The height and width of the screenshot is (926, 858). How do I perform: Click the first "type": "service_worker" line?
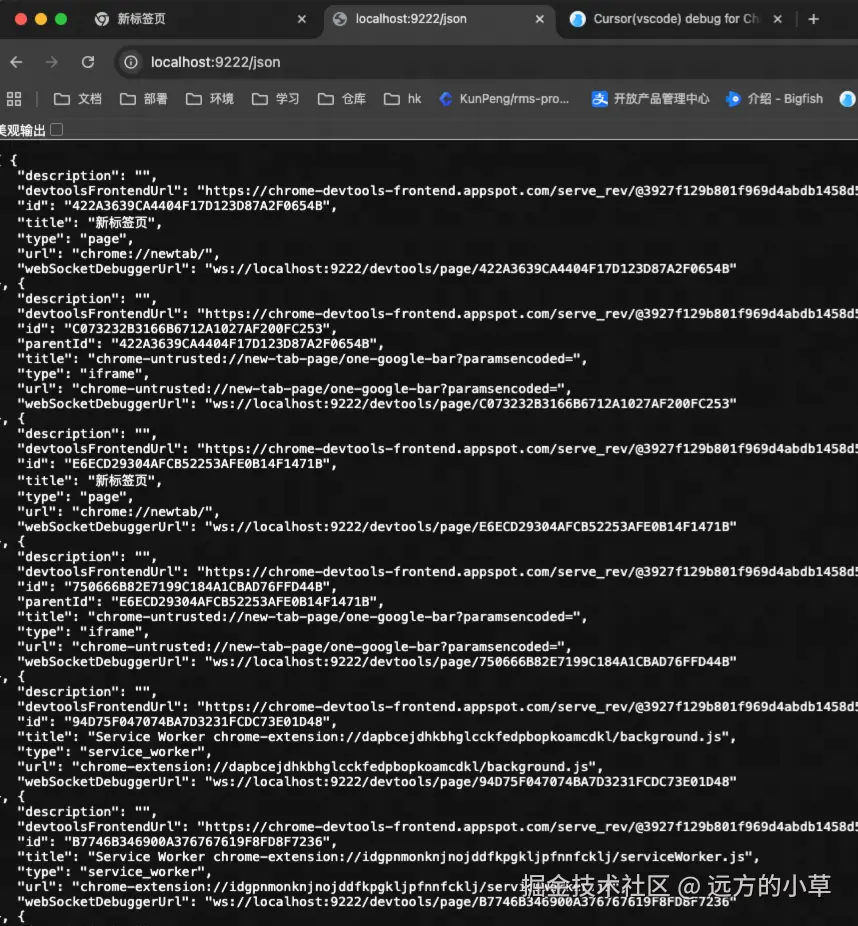coord(115,752)
